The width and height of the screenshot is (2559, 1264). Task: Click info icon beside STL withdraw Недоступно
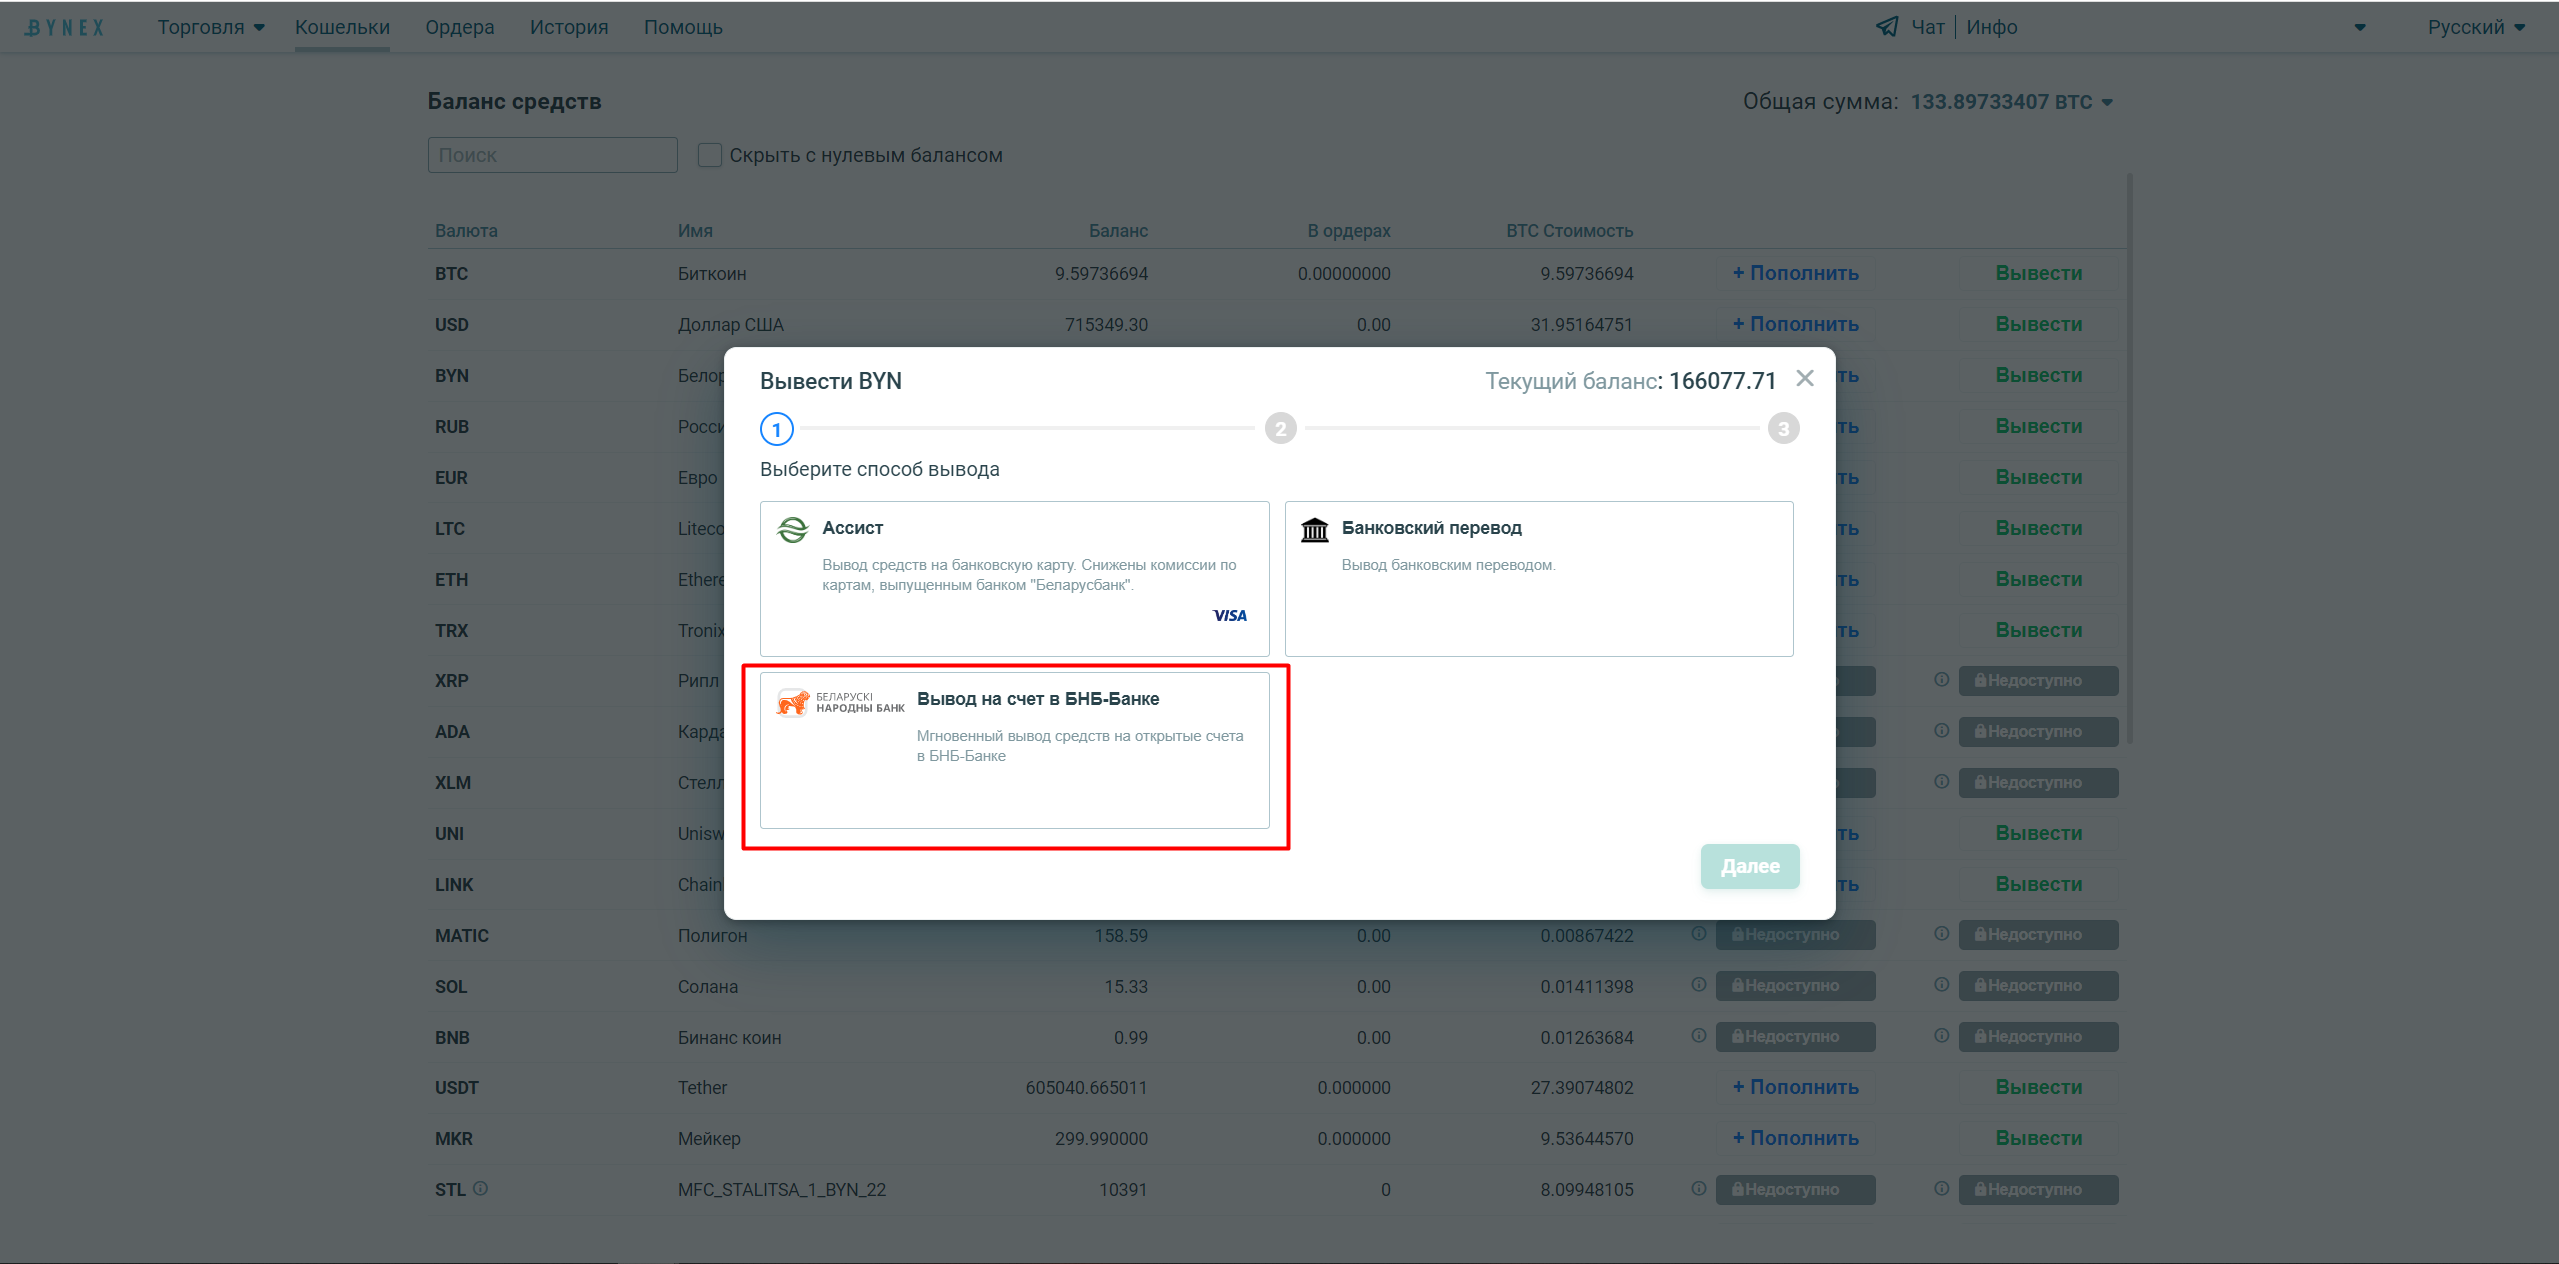click(x=1941, y=1188)
